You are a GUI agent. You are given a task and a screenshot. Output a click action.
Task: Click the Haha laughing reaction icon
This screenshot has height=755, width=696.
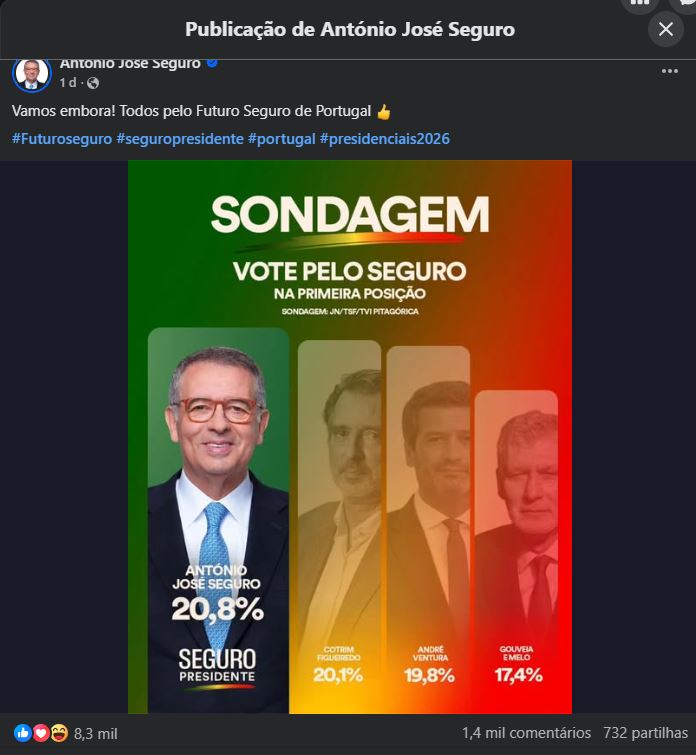click(x=59, y=733)
